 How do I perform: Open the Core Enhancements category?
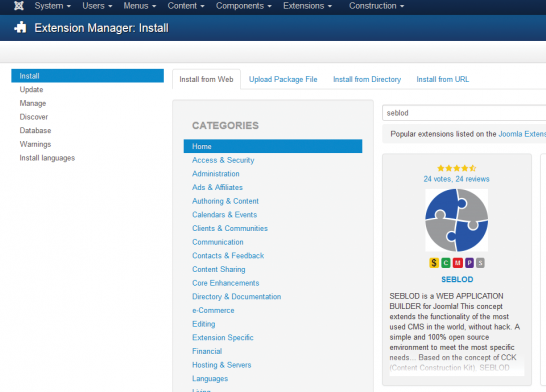(x=226, y=283)
